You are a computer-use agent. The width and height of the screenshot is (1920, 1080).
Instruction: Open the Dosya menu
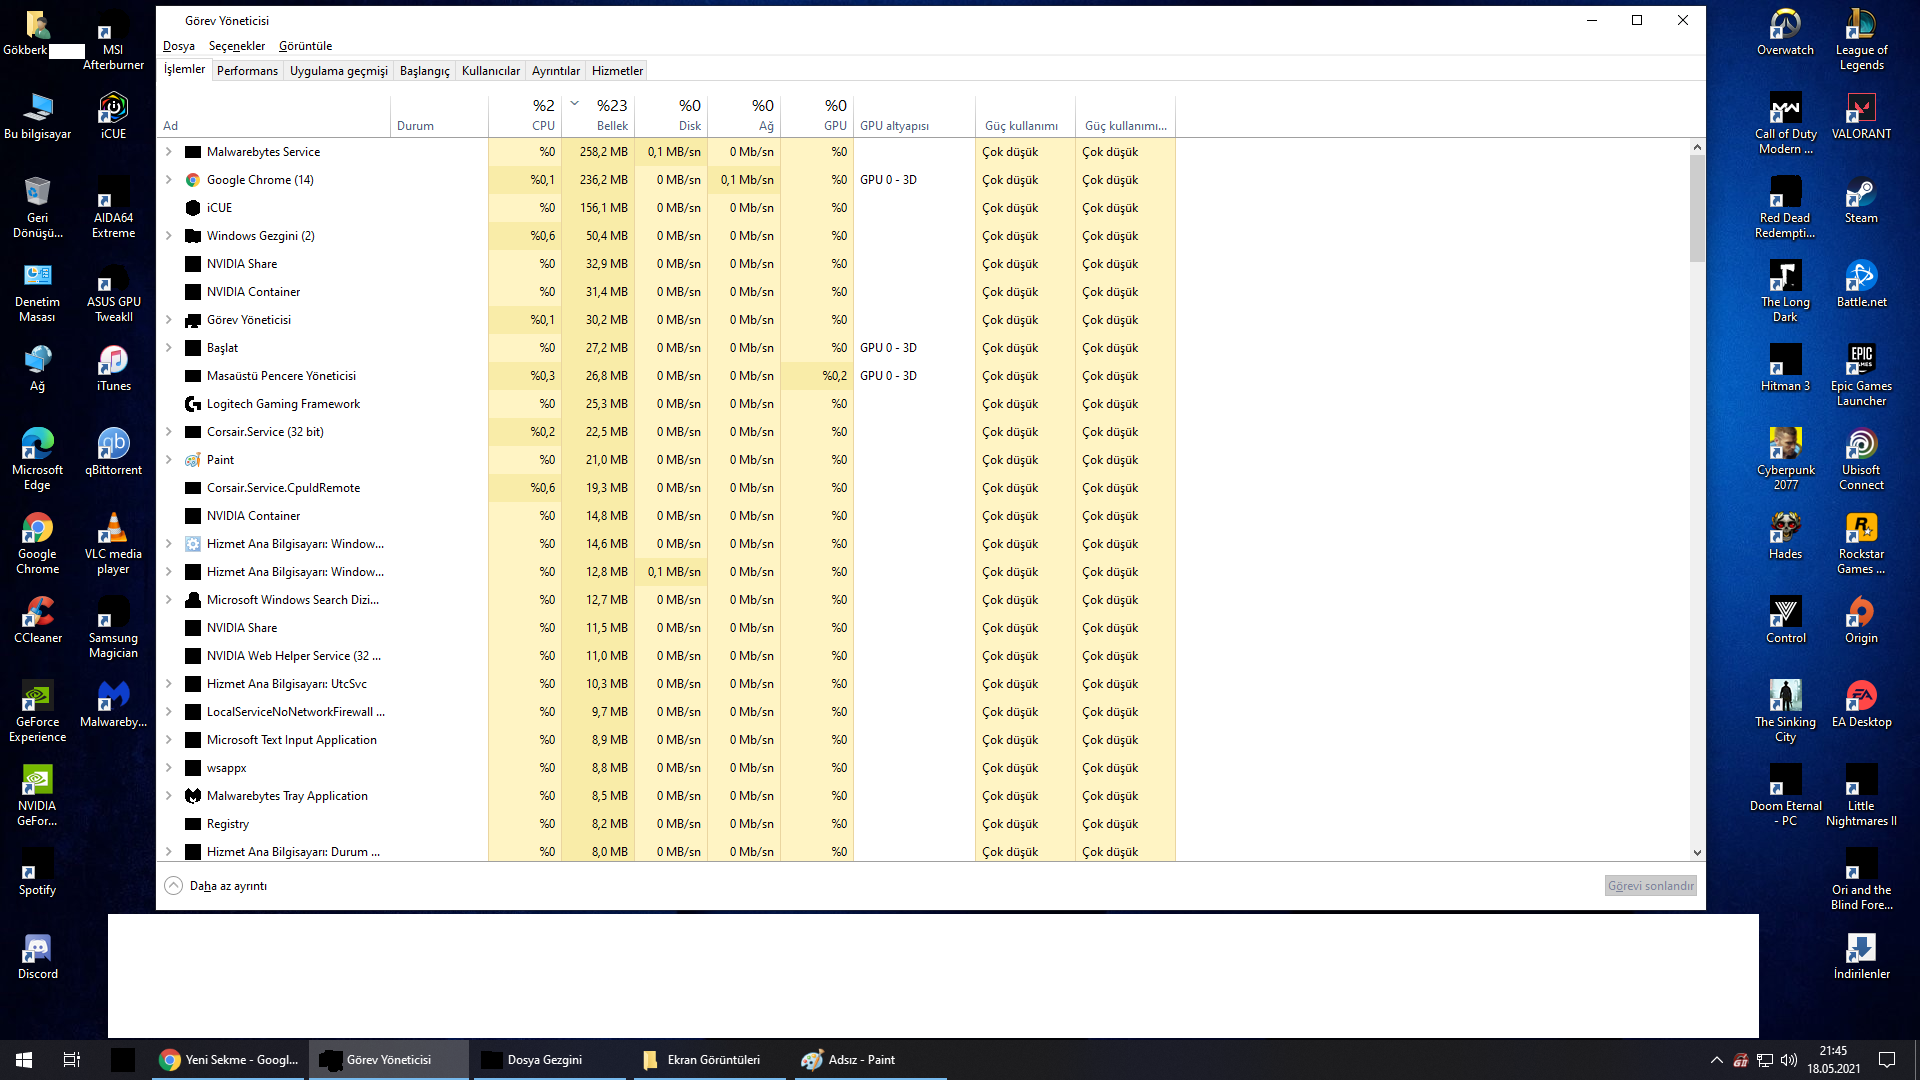[x=179, y=46]
